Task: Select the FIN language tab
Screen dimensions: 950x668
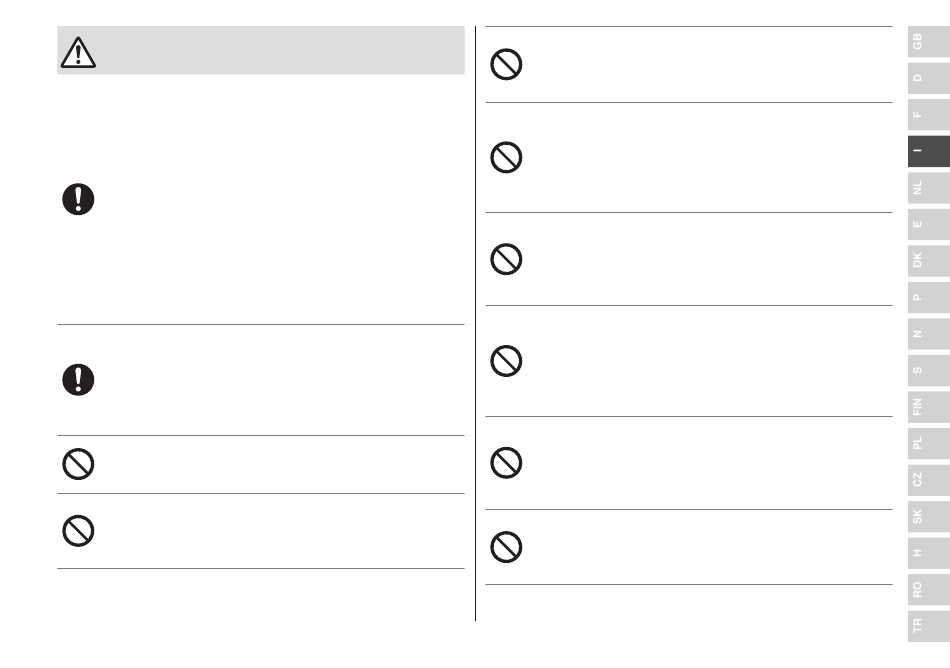Action: [x=929, y=407]
